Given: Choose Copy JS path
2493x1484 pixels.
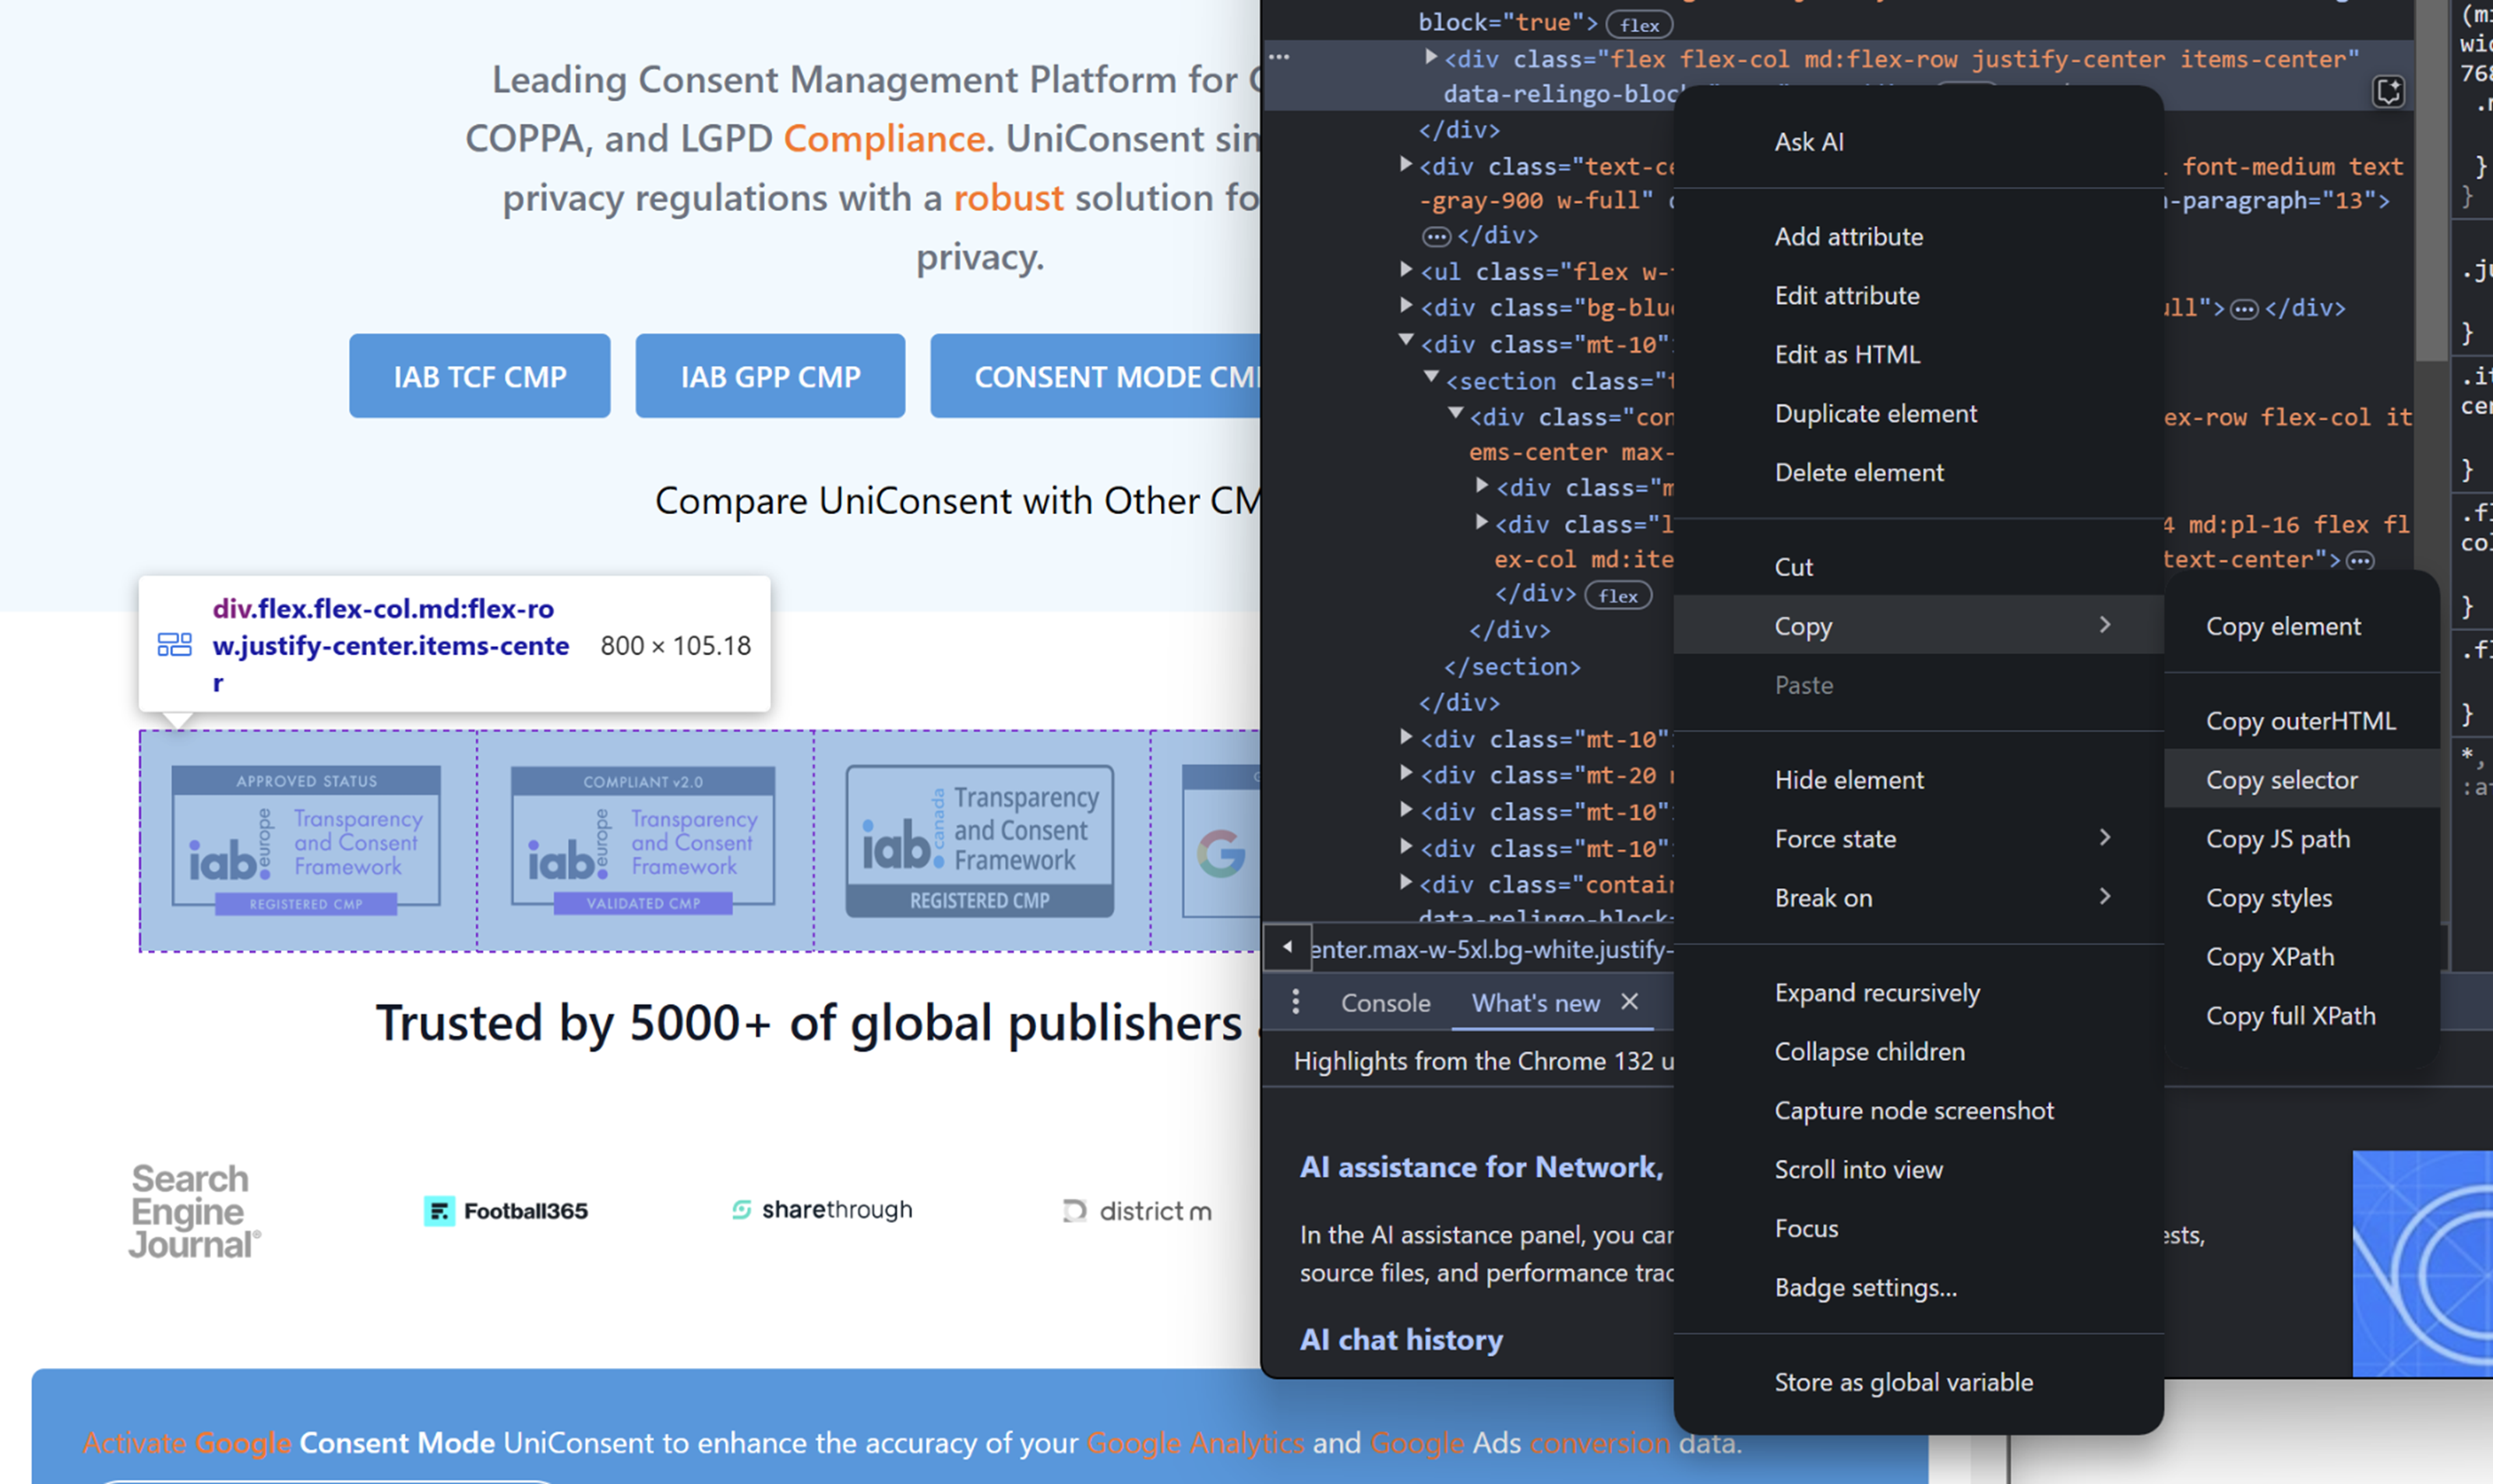Looking at the screenshot, I should coord(2302,839).
